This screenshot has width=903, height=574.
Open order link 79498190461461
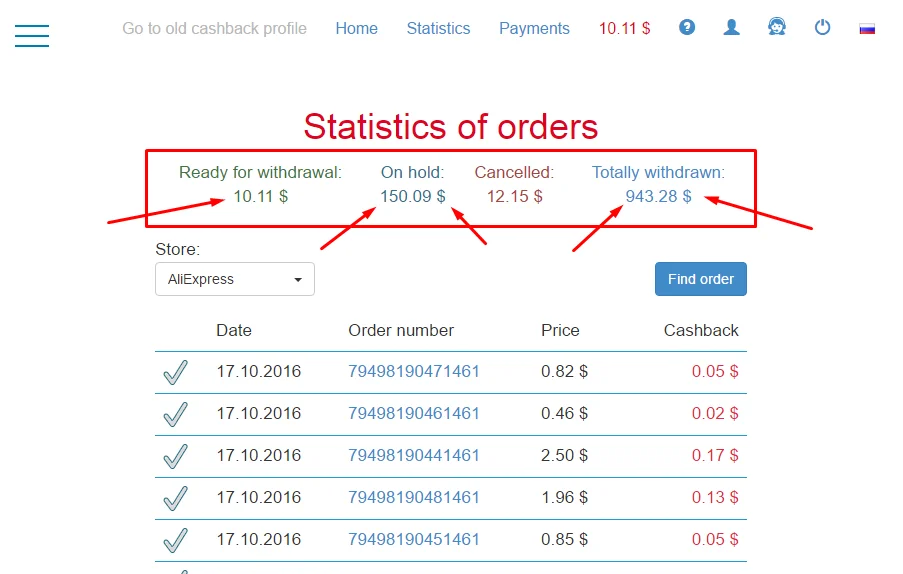pos(413,413)
